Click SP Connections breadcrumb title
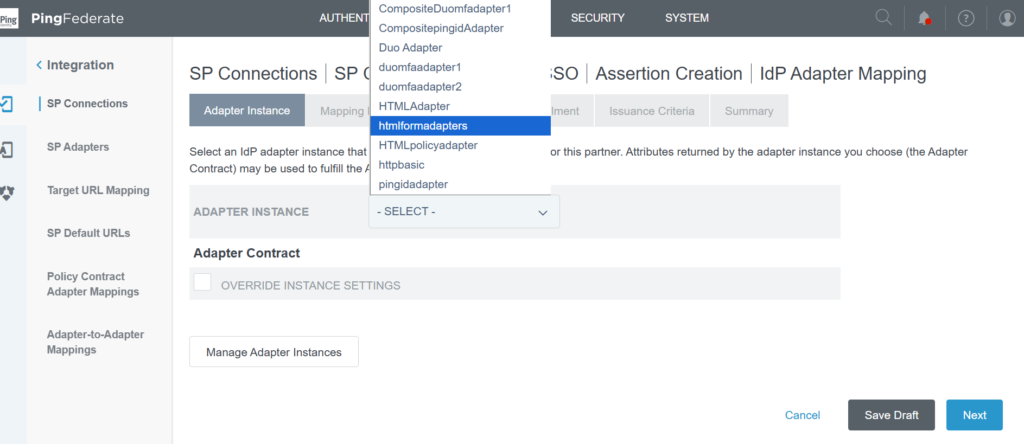The image size is (1024, 444). 253,74
